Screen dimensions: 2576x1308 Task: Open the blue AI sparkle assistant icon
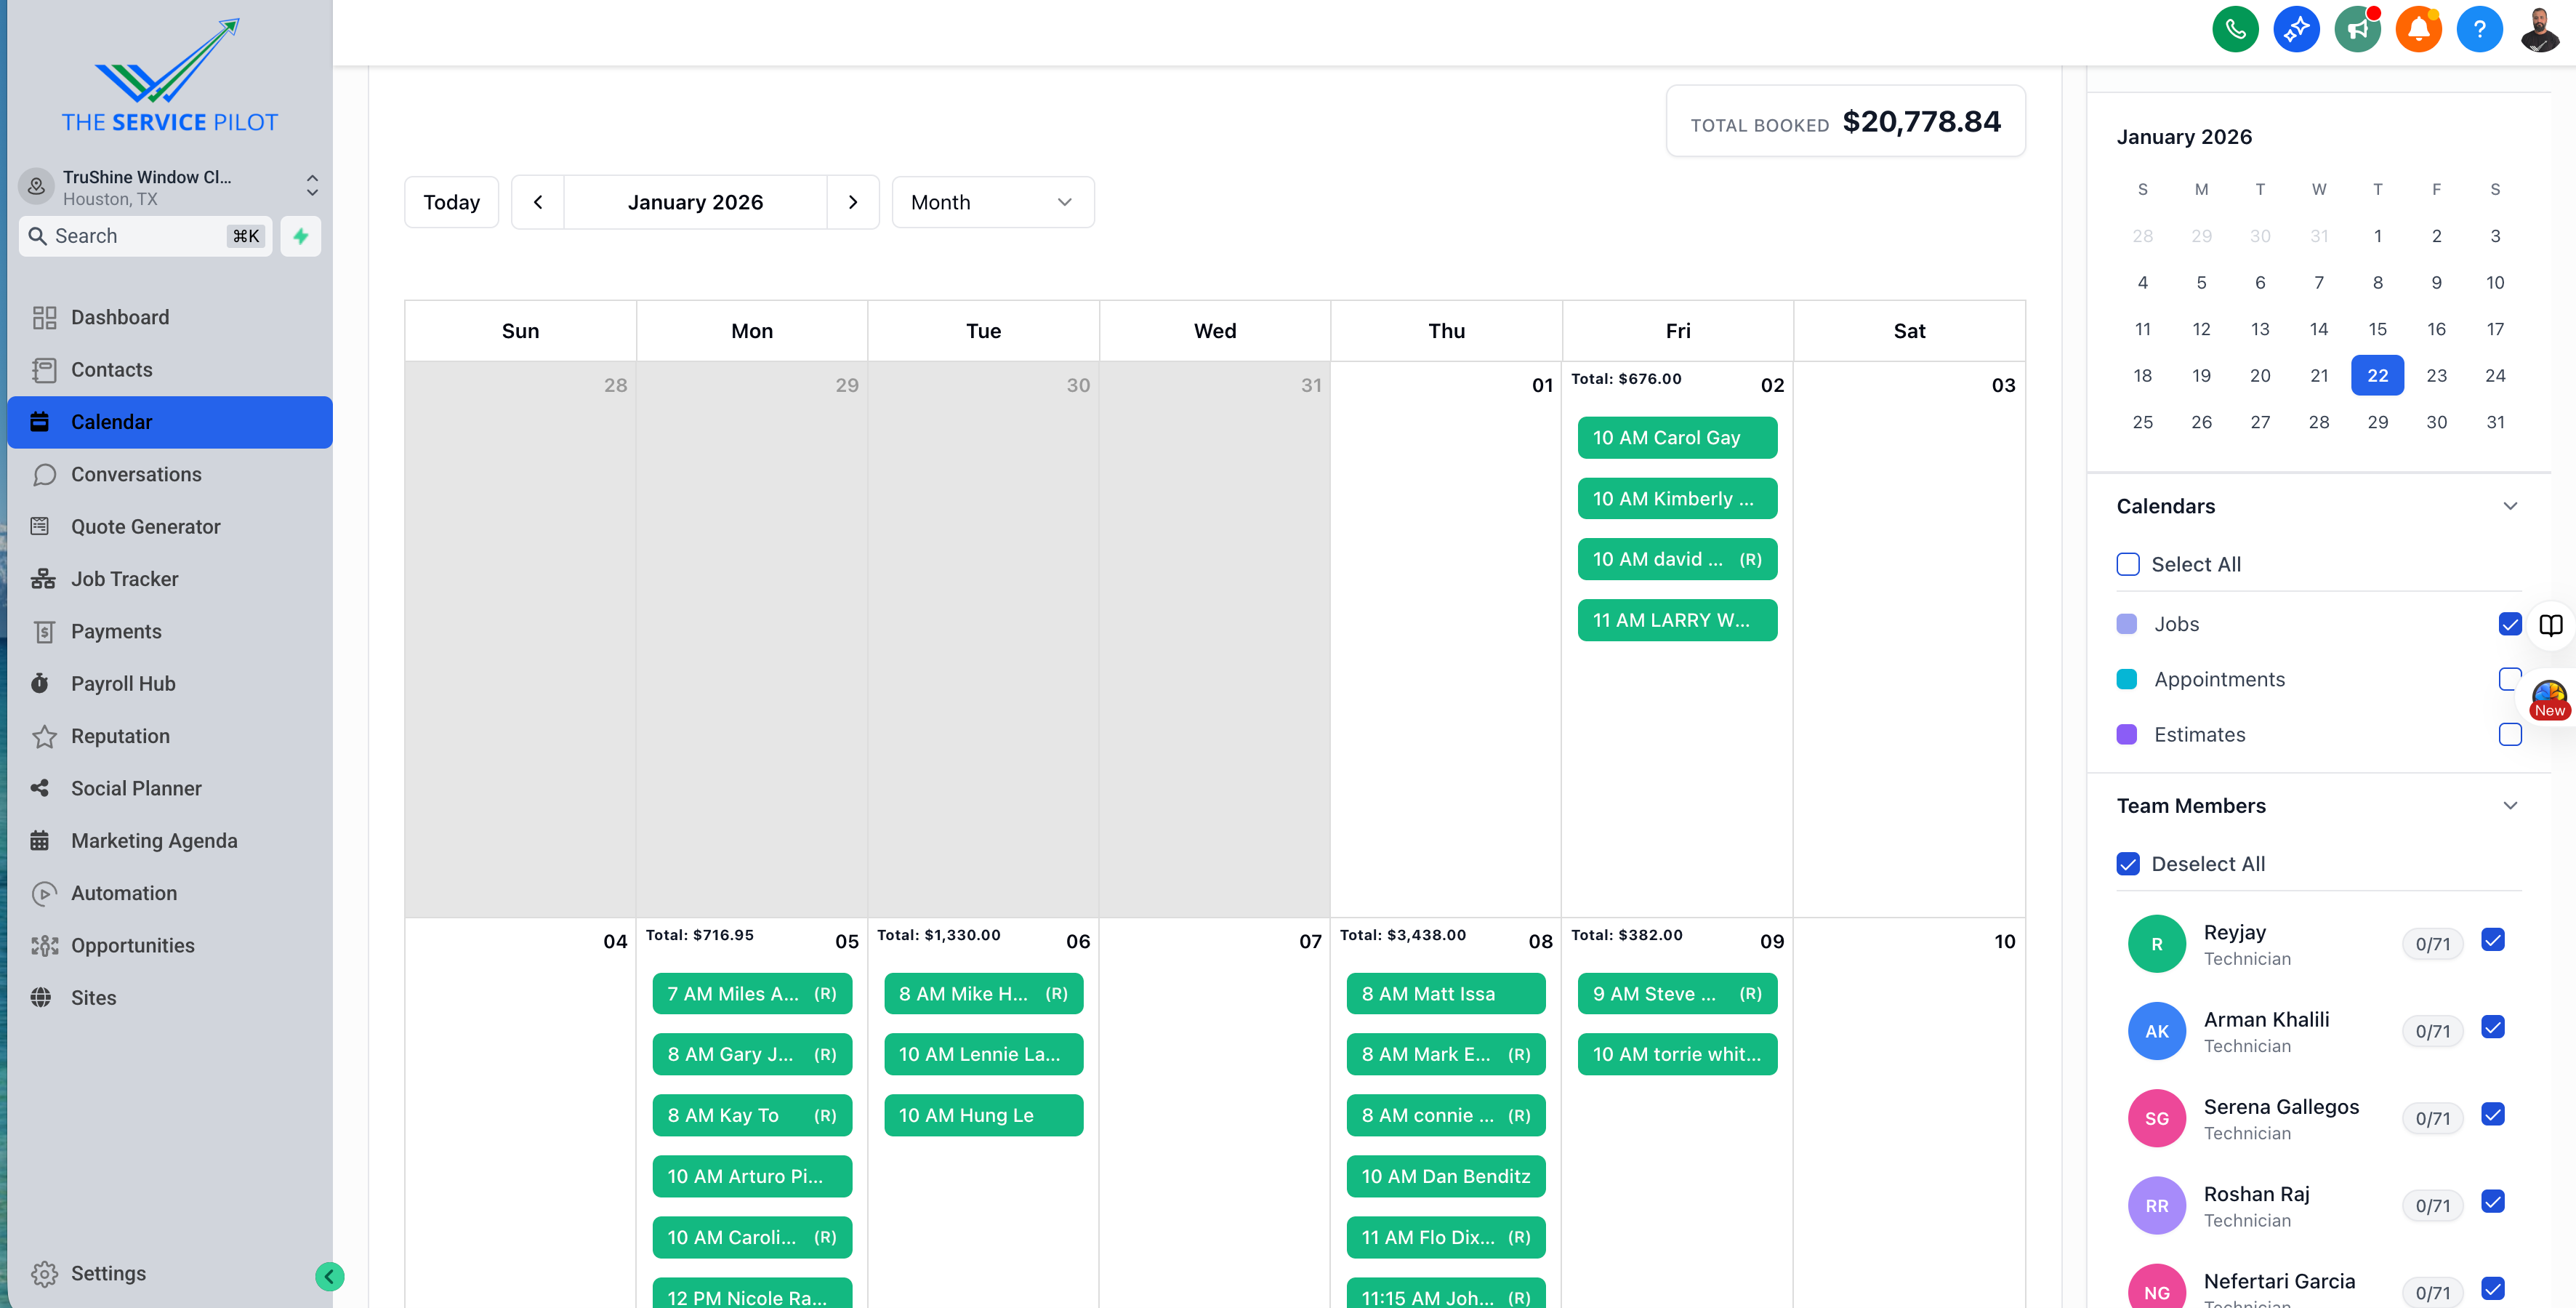click(x=2296, y=29)
